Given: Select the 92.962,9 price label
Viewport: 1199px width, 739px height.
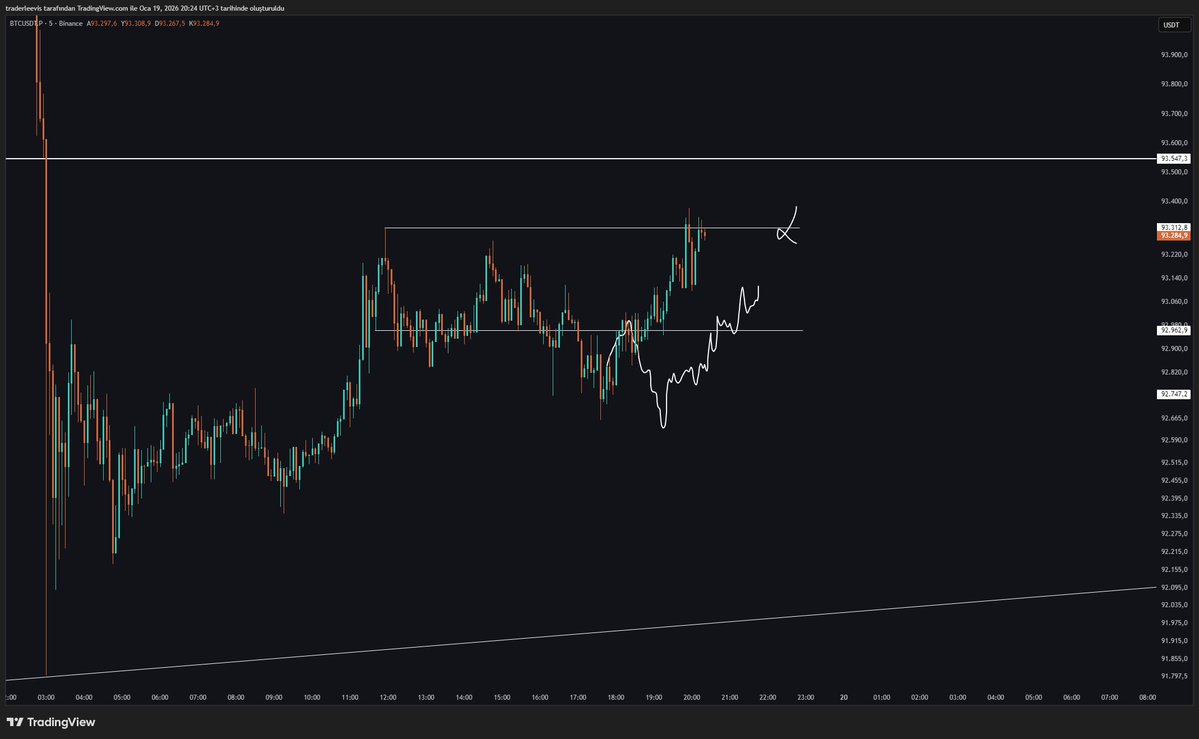Looking at the screenshot, I should coord(1173,330).
